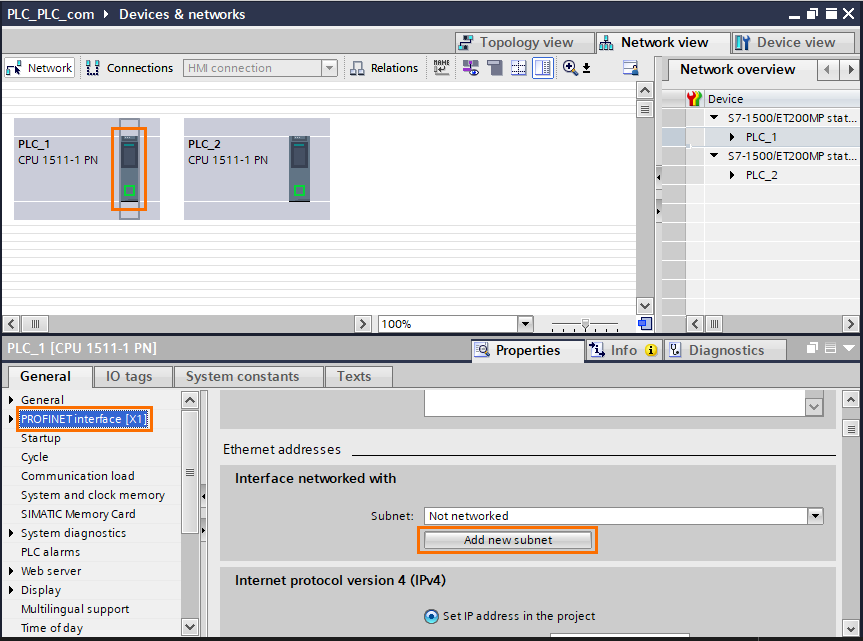Open the Subnet dropdown
This screenshot has height=641, width=863.
[815, 516]
